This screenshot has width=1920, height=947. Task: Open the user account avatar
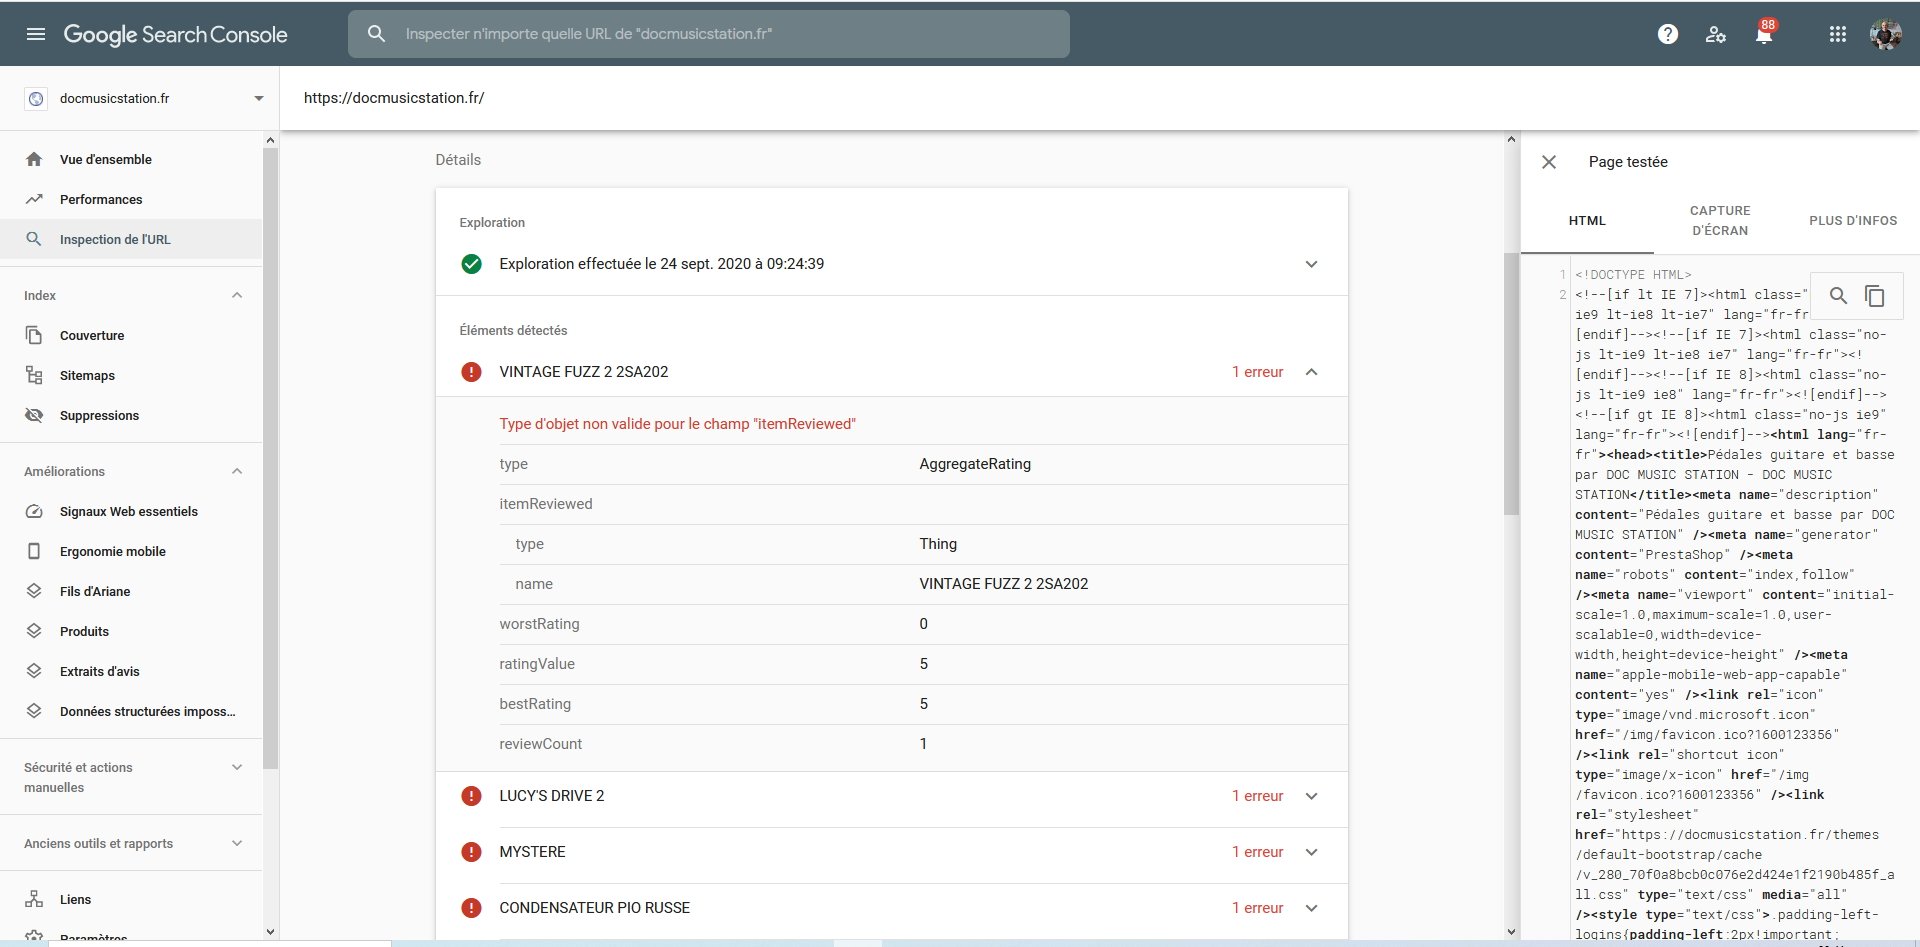click(x=1886, y=34)
